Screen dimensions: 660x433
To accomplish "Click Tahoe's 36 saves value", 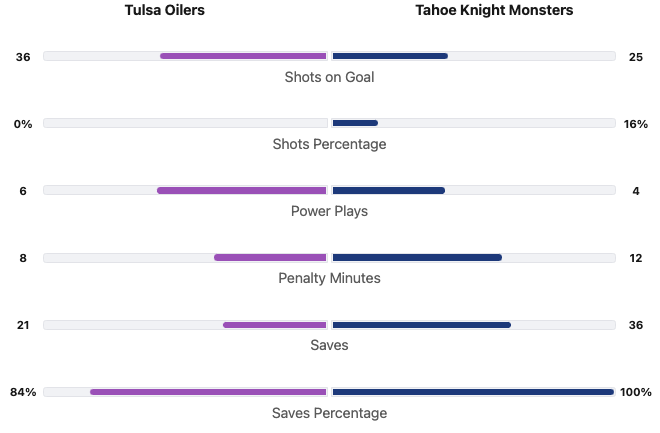I will [636, 325].
